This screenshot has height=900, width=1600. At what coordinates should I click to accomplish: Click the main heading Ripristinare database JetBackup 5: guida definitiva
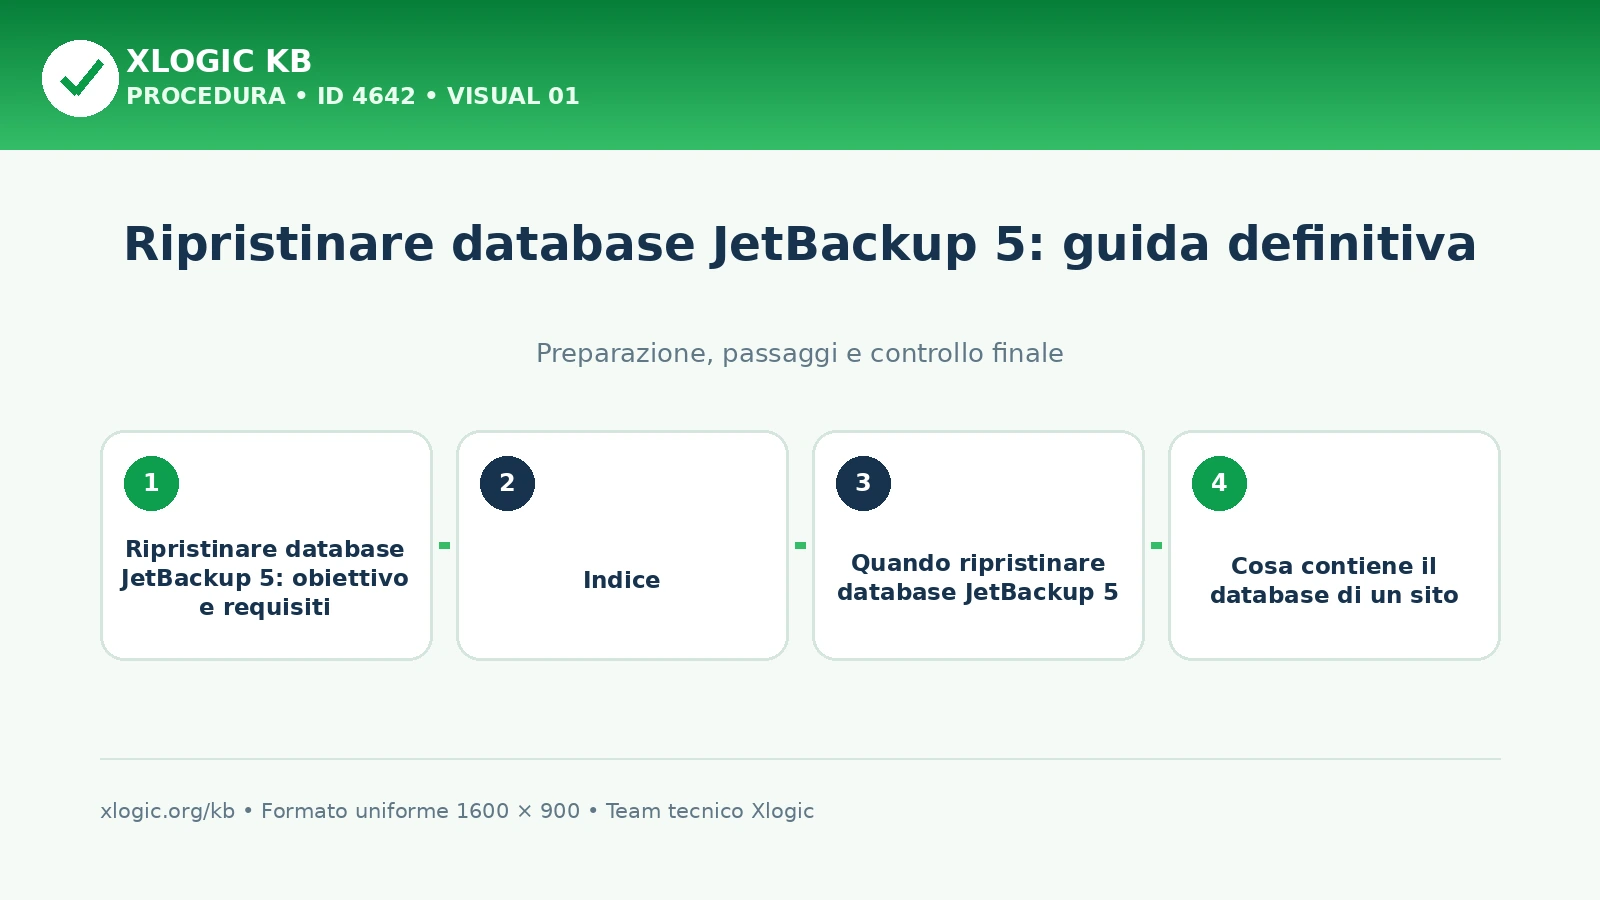tap(800, 244)
